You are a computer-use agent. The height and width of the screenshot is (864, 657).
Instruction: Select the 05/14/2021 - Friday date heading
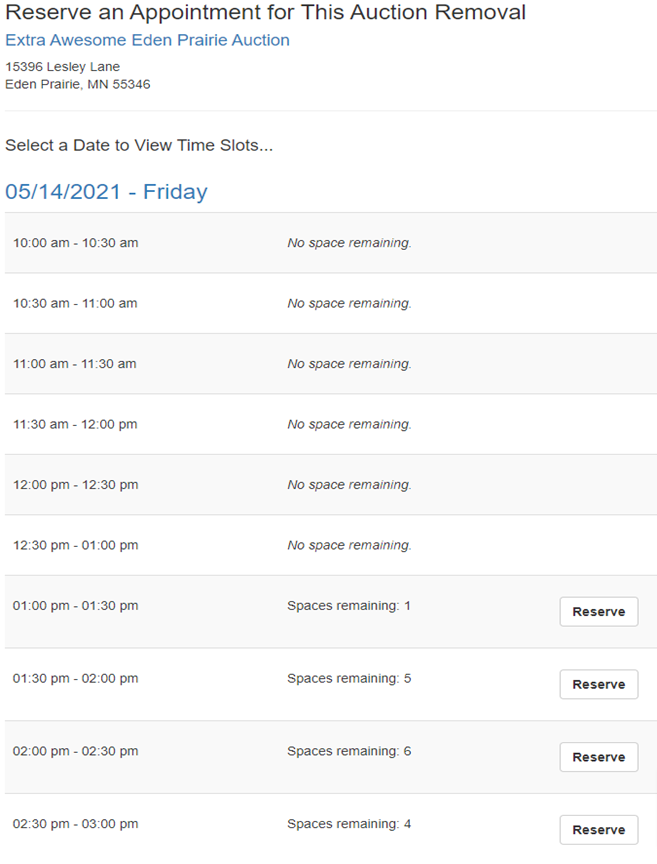(x=106, y=192)
